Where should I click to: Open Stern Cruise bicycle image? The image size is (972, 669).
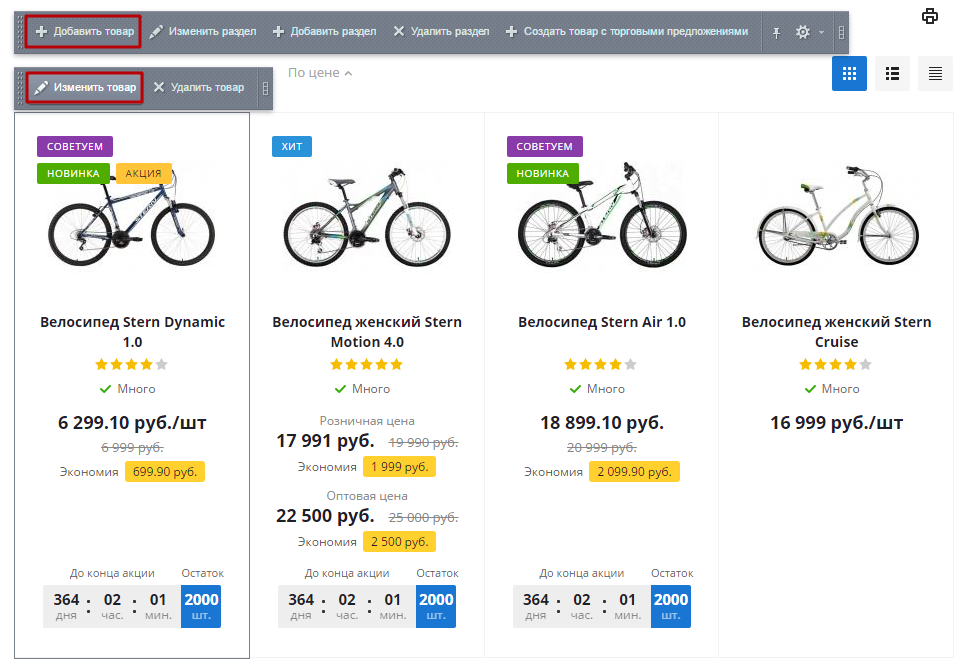point(837,216)
